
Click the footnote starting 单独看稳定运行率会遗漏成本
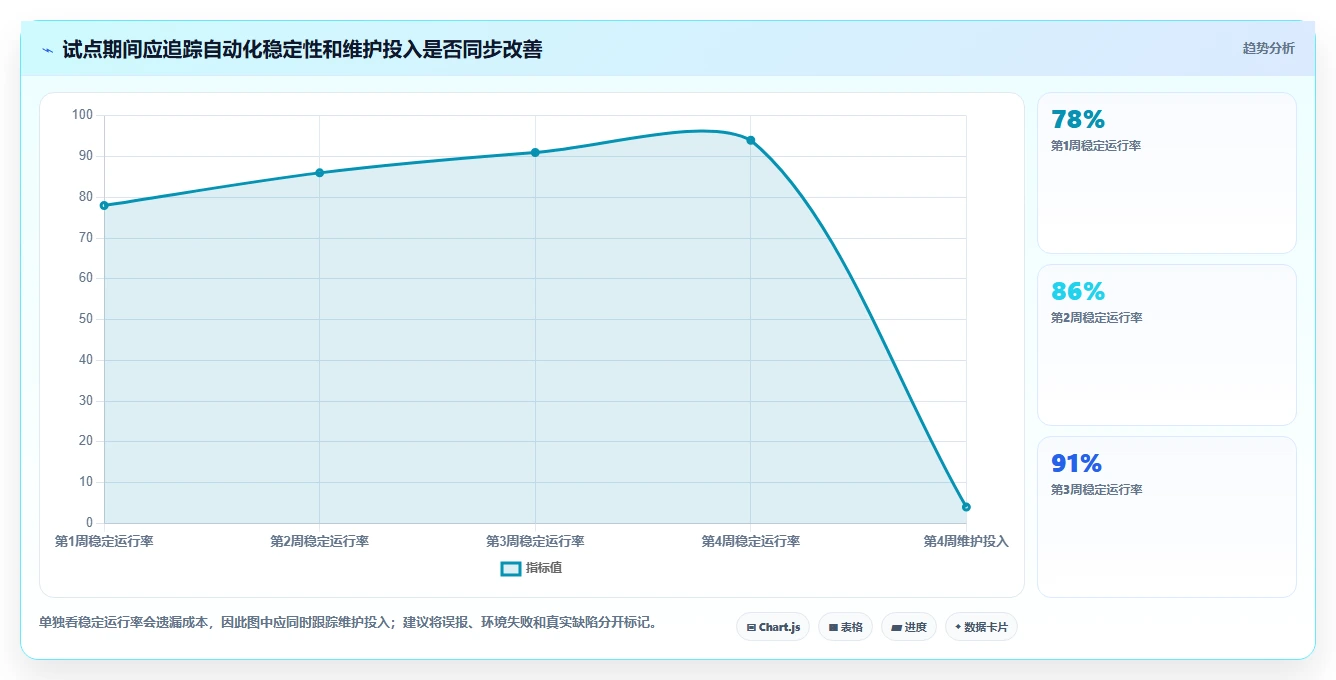point(348,622)
